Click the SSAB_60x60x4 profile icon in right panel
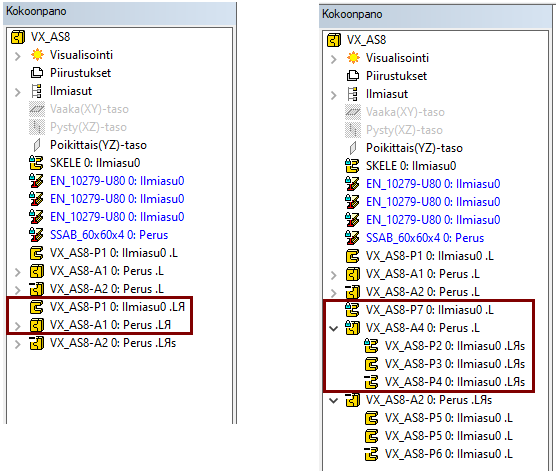This screenshot has height=471, width=556. 352,238
